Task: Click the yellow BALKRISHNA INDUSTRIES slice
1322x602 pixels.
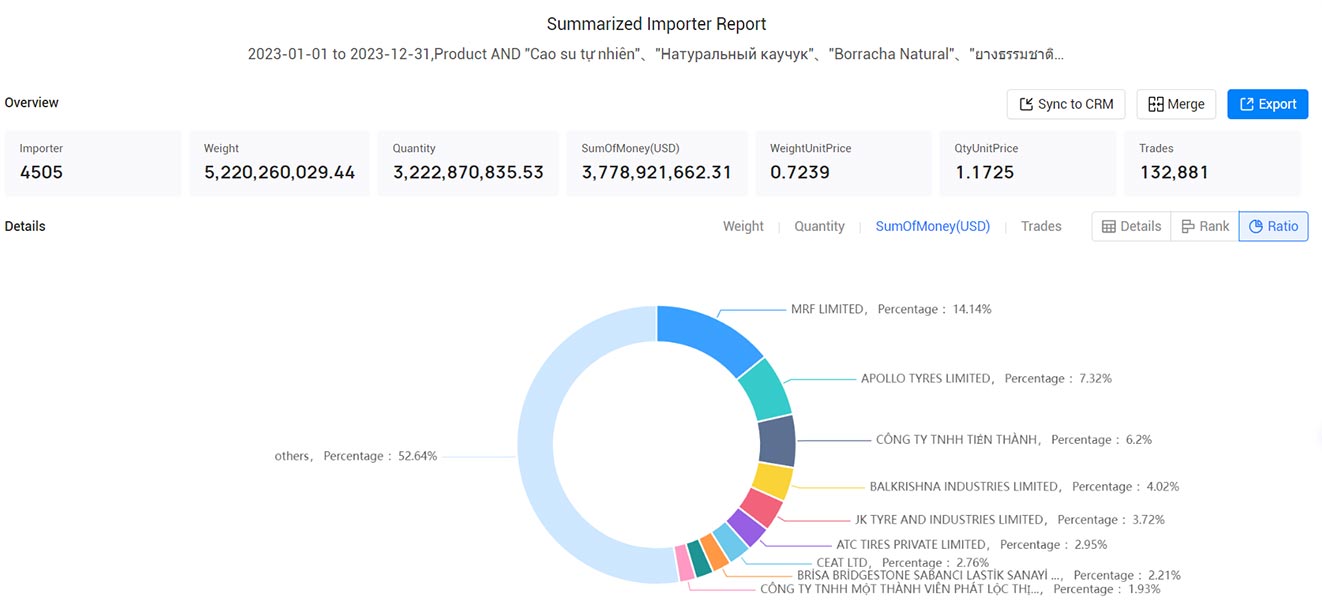Action: click(773, 481)
